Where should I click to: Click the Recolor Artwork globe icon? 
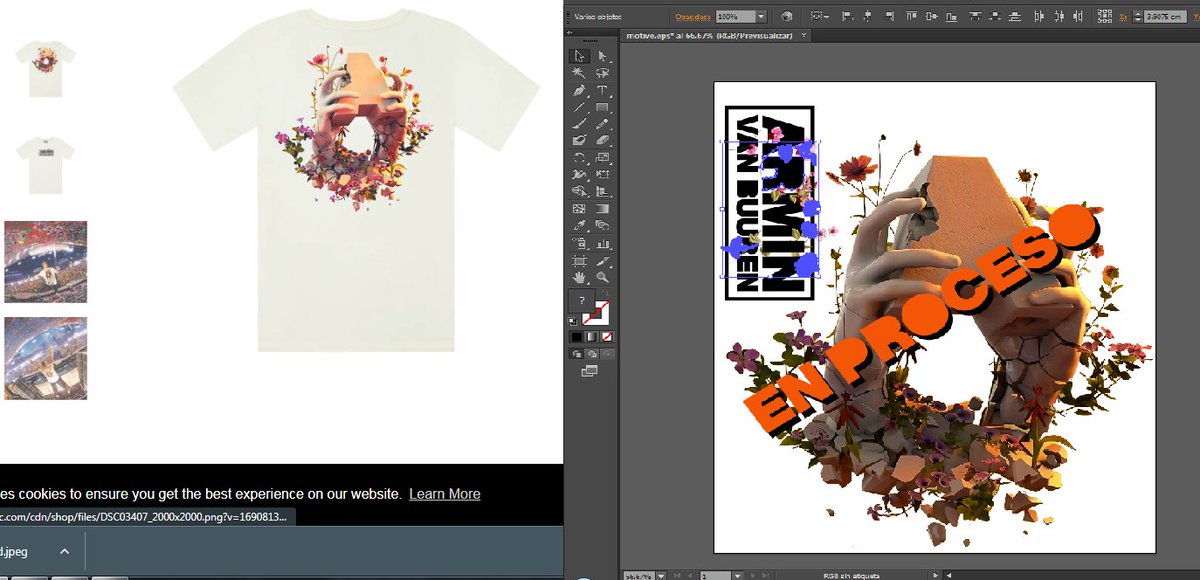pos(787,17)
